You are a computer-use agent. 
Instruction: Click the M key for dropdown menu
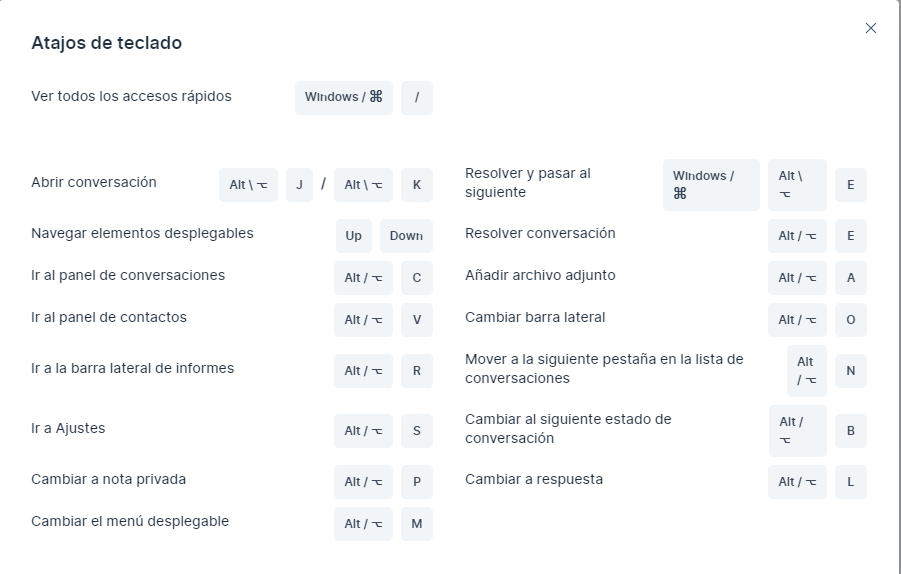417,524
